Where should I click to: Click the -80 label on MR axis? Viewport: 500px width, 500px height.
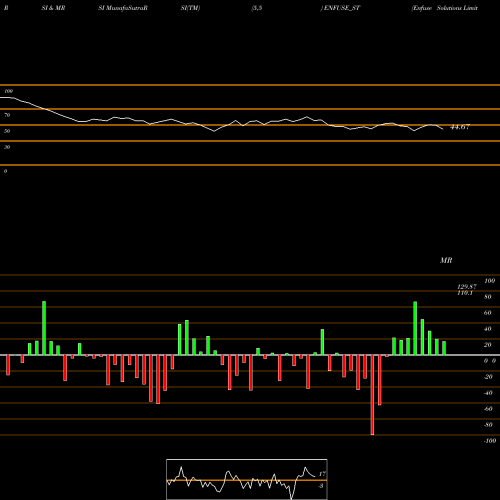[488, 425]
